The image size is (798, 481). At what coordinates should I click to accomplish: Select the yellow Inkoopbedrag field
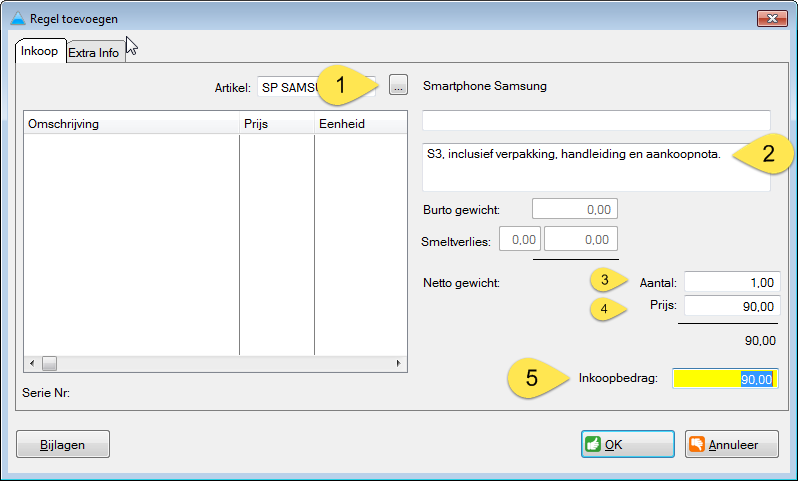[x=724, y=379]
